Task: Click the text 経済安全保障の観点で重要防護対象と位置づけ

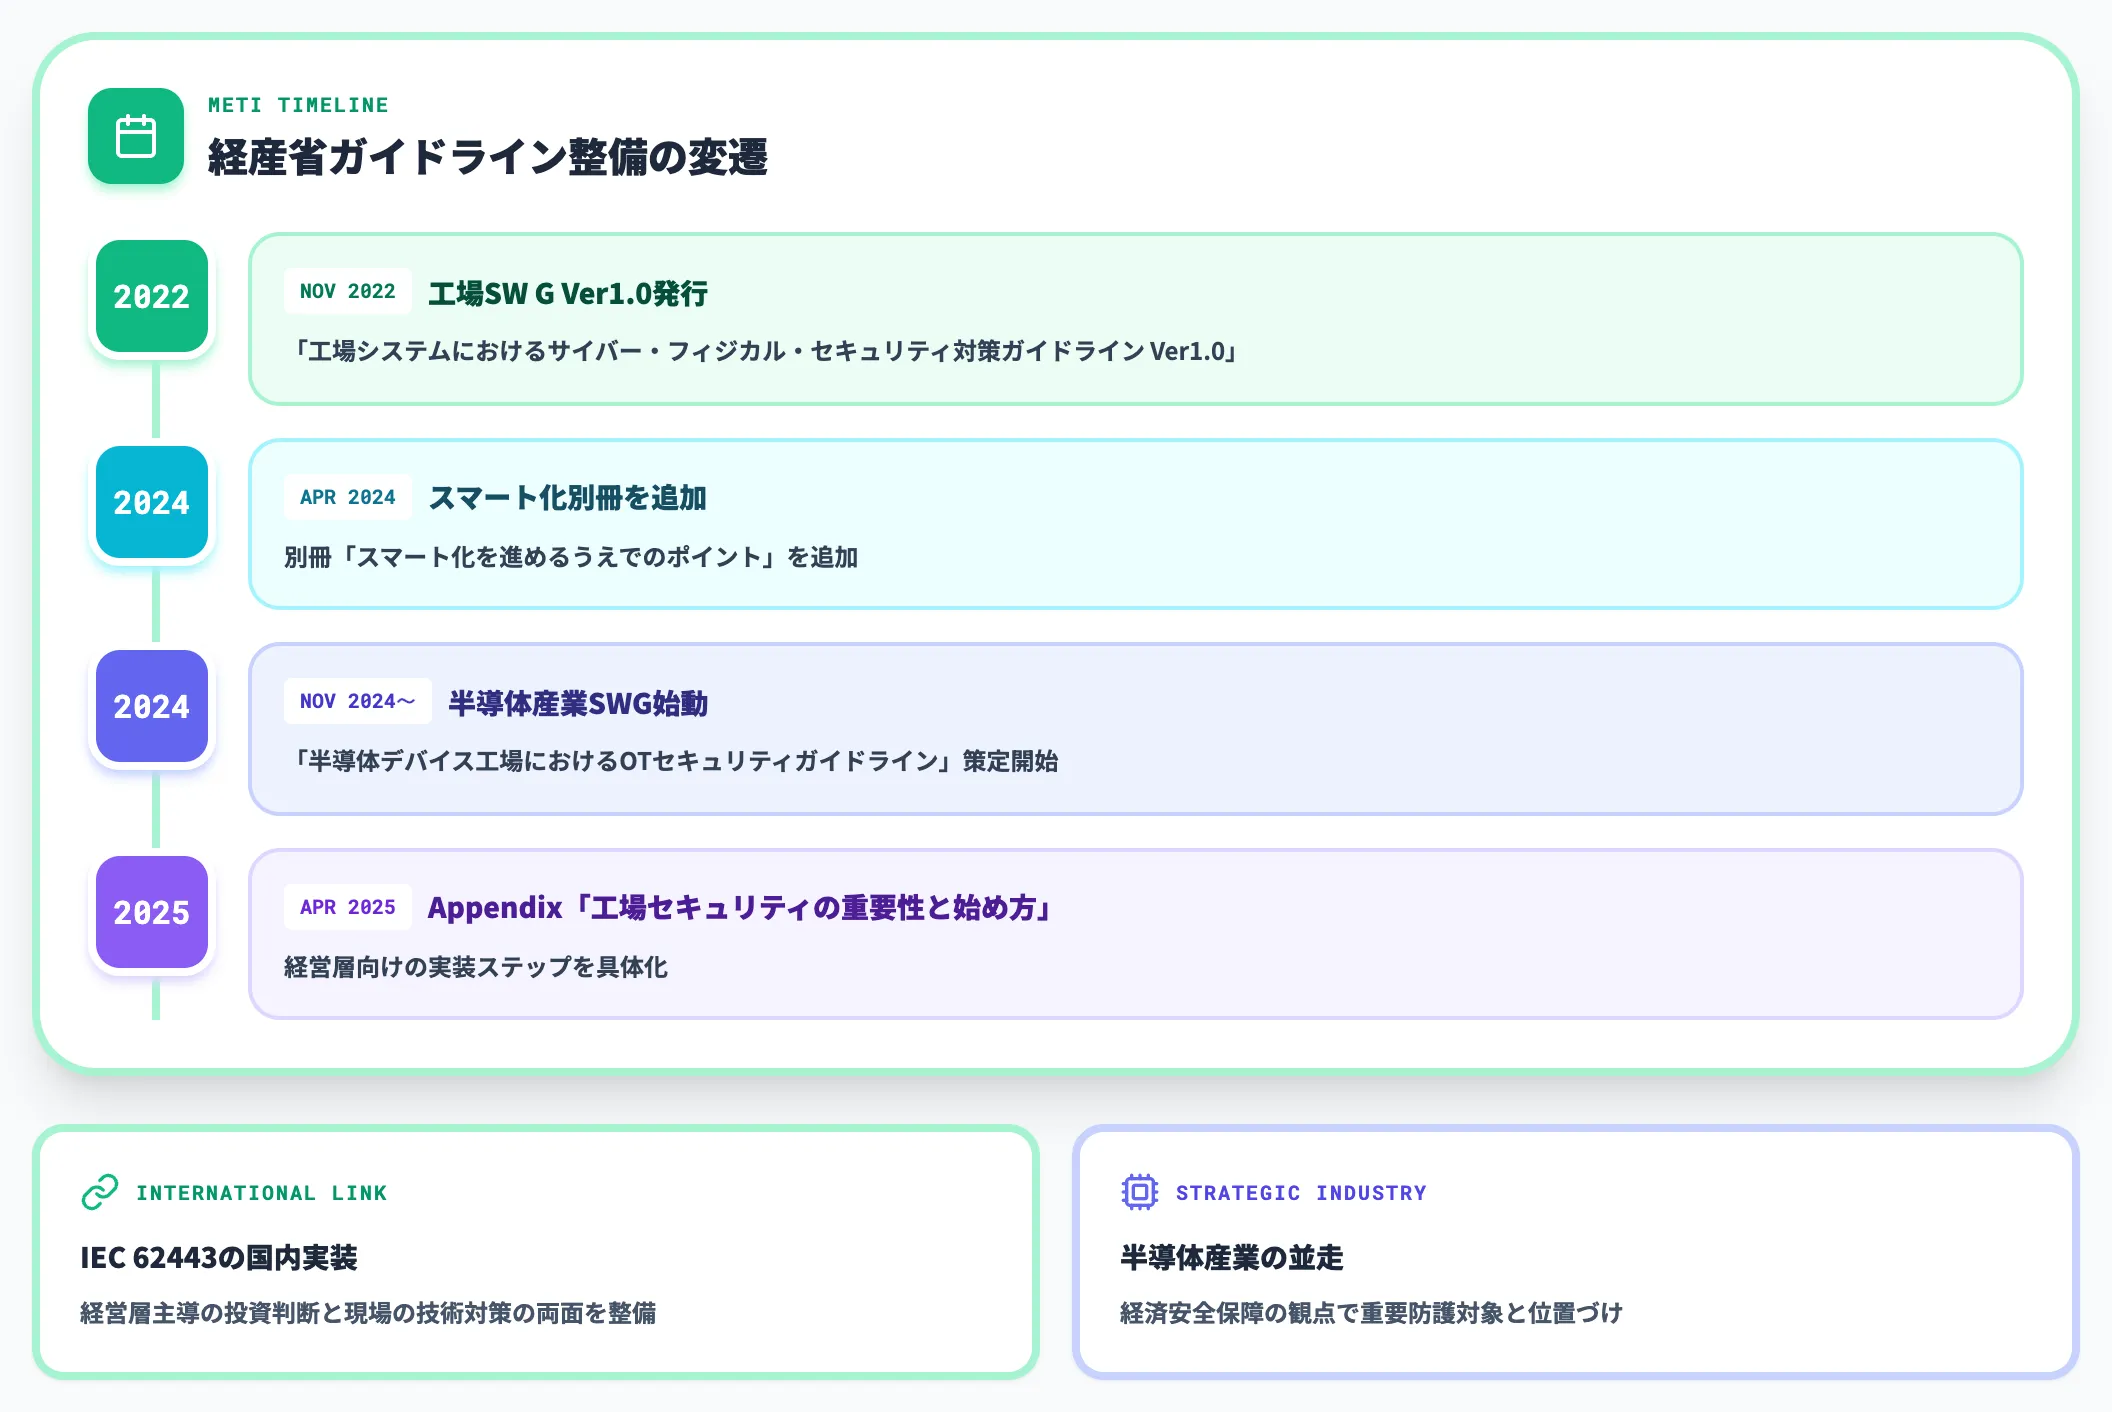Action: click(1371, 1313)
